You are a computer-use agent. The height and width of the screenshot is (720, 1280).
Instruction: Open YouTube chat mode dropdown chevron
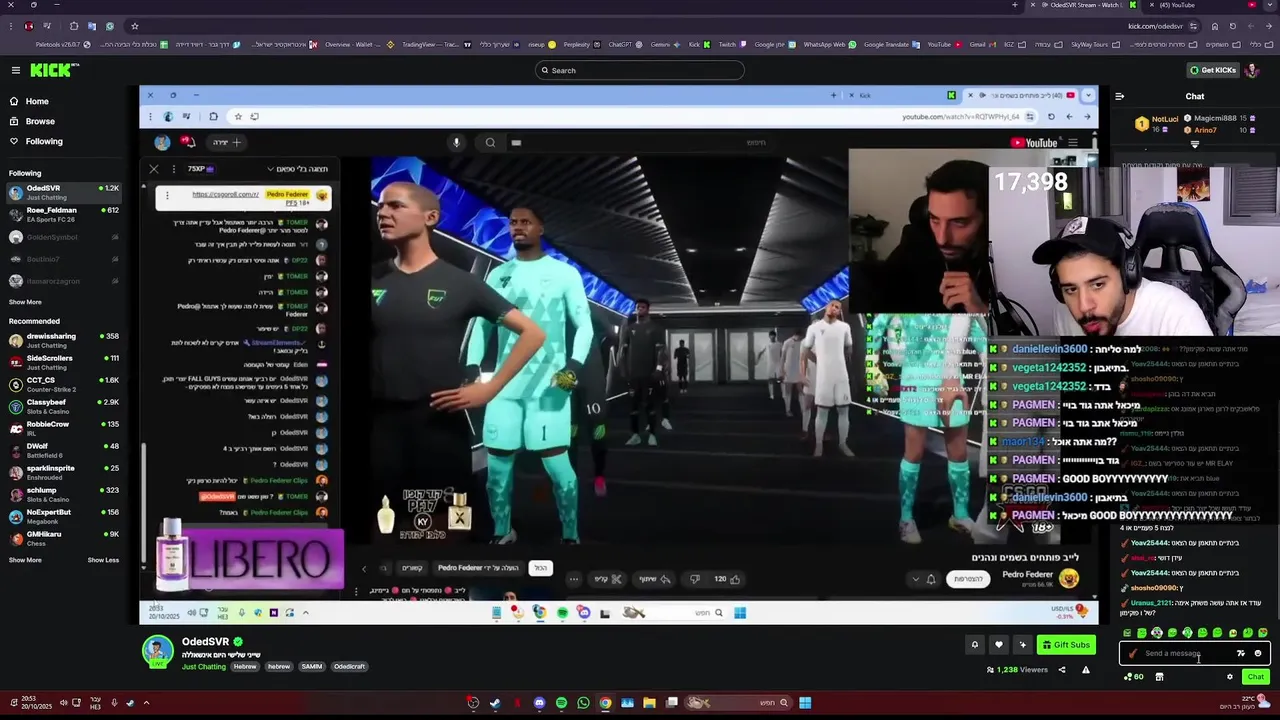pos(270,169)
